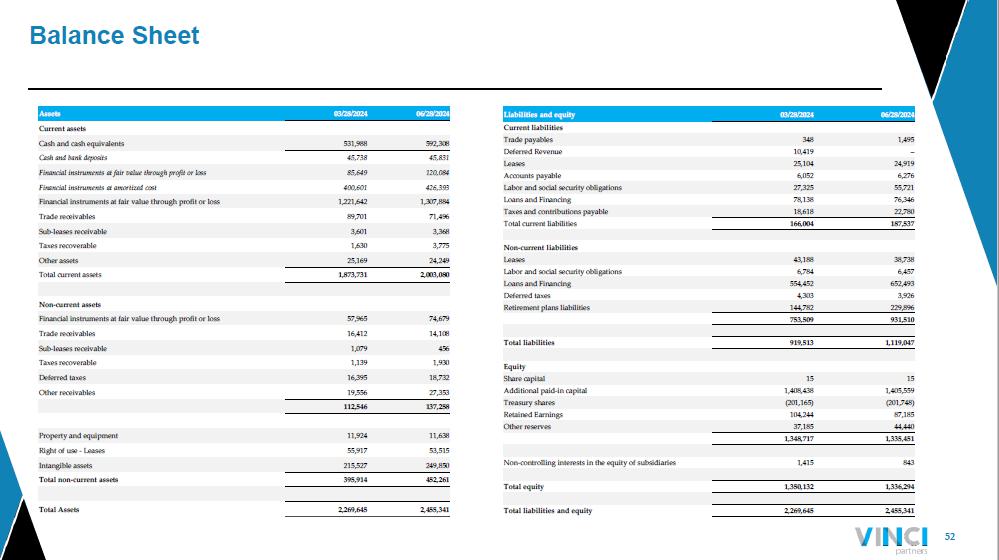The width and height of the screenshot is (999, 560).
Task: Click the VINCI partners logo
Action: click(x=891, y=540)
